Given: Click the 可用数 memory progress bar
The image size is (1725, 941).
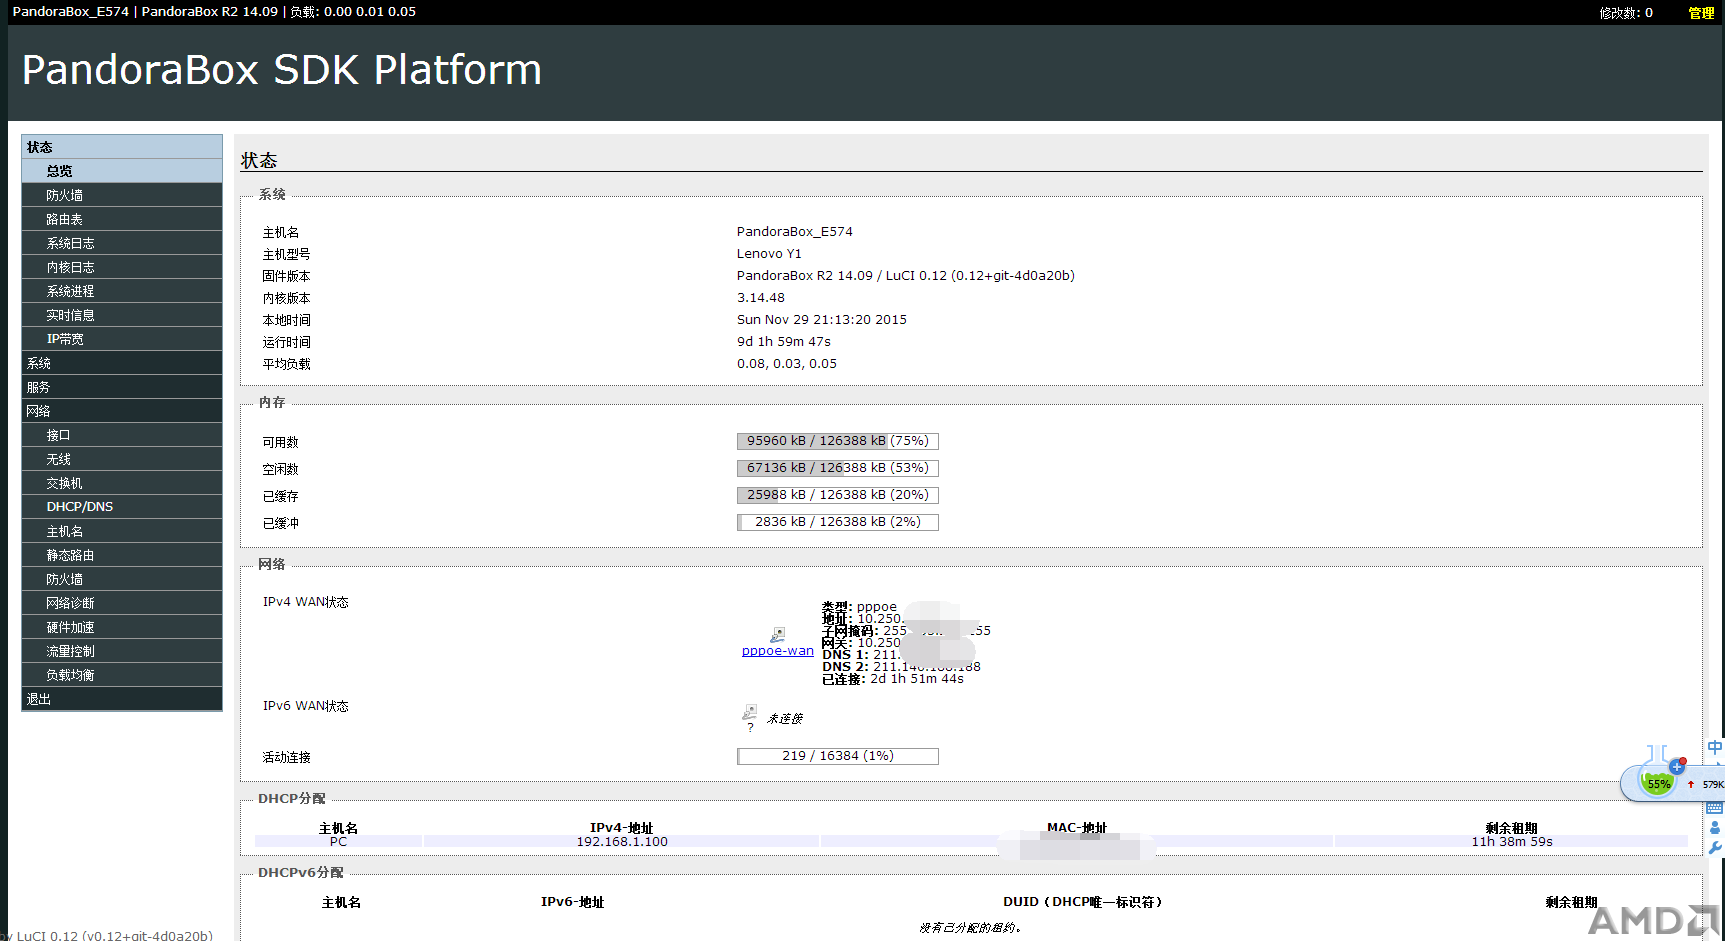Looking at the screenshot, I should pyautogui.click(x=838, y=441).
